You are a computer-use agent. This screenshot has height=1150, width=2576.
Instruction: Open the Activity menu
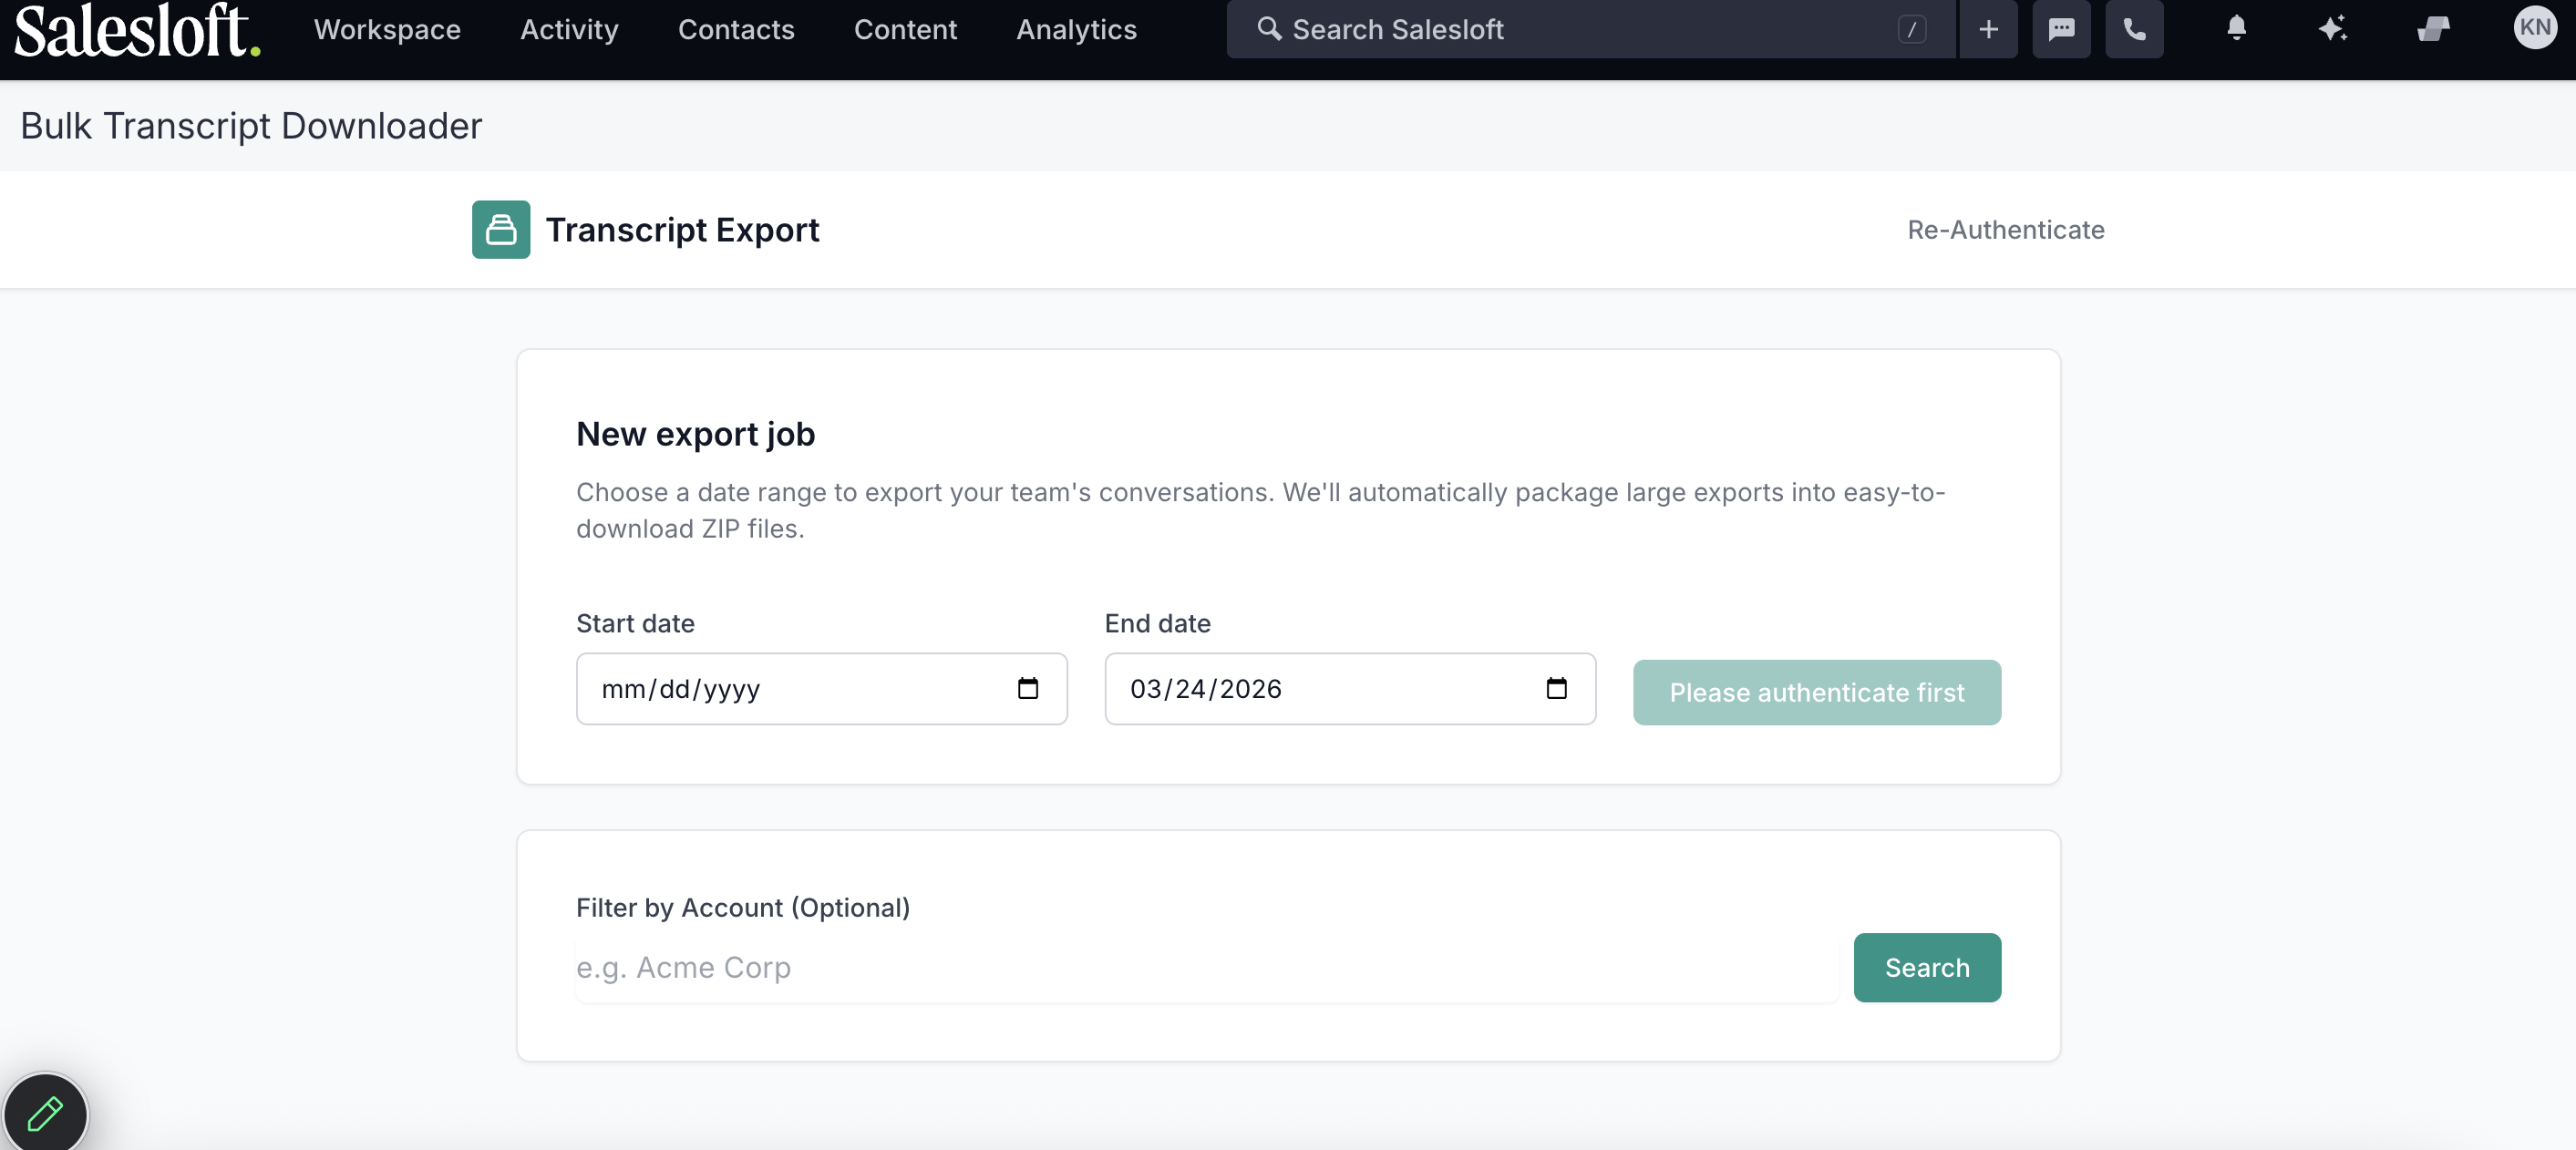(x=569, y=29)
